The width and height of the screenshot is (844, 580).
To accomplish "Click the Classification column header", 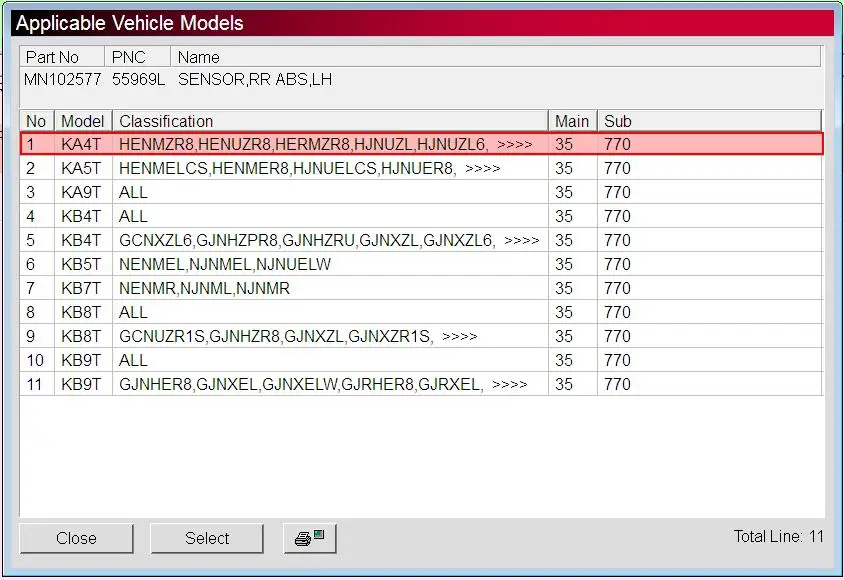I will point(330,121).
